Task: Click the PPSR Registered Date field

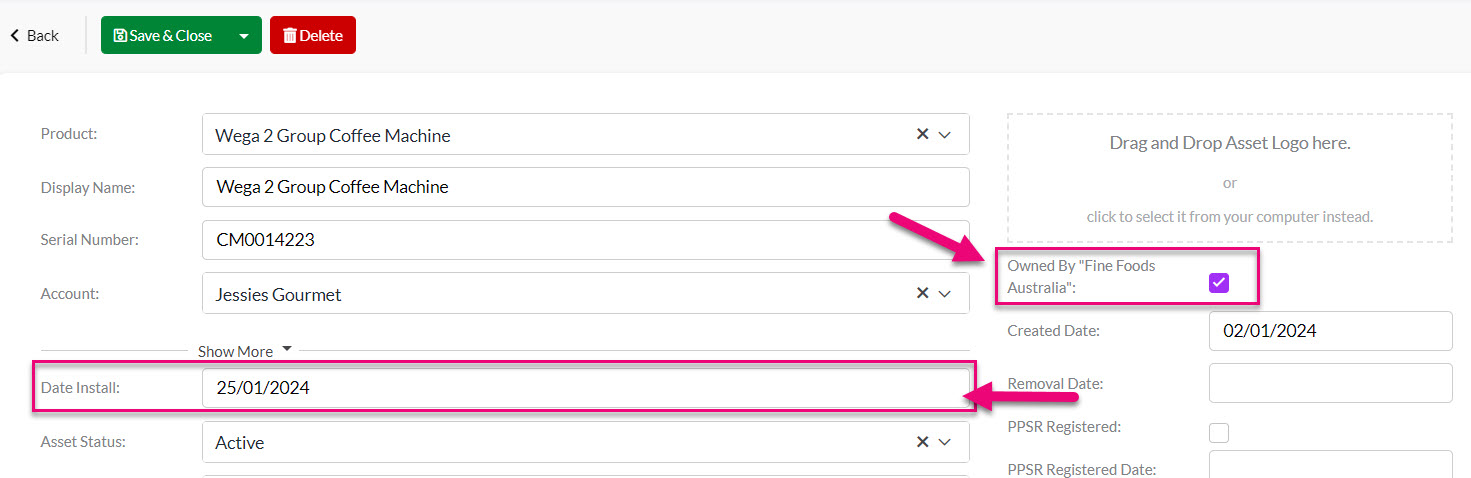Action: pyautogui.click(x=1330, y=466)
